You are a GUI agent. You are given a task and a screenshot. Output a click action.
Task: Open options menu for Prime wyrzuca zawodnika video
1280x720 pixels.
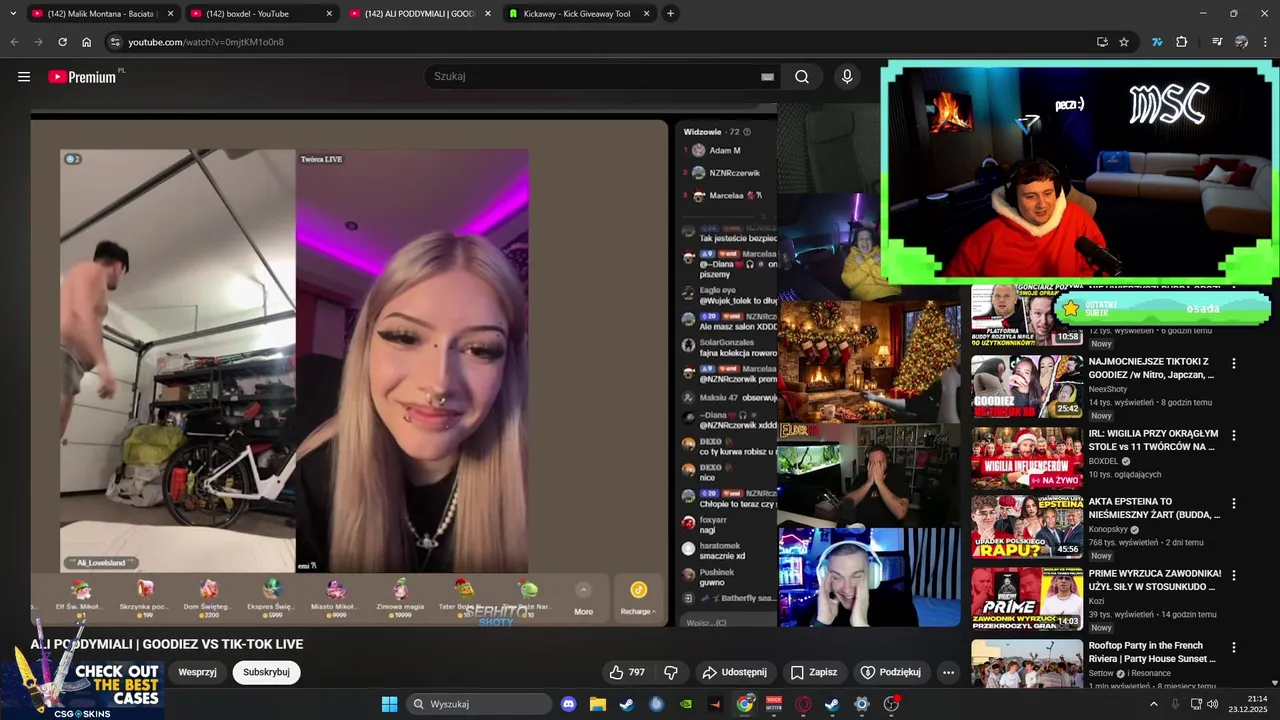click(x=1233, y=576)
